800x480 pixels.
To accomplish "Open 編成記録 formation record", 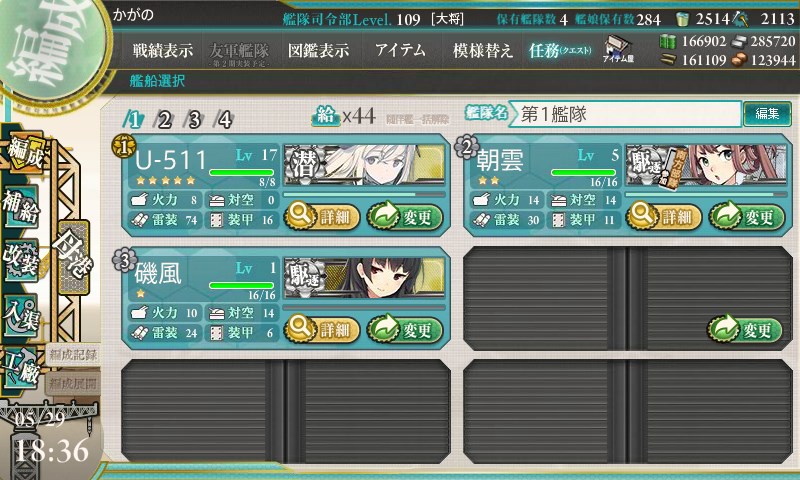I will (73, 355).
